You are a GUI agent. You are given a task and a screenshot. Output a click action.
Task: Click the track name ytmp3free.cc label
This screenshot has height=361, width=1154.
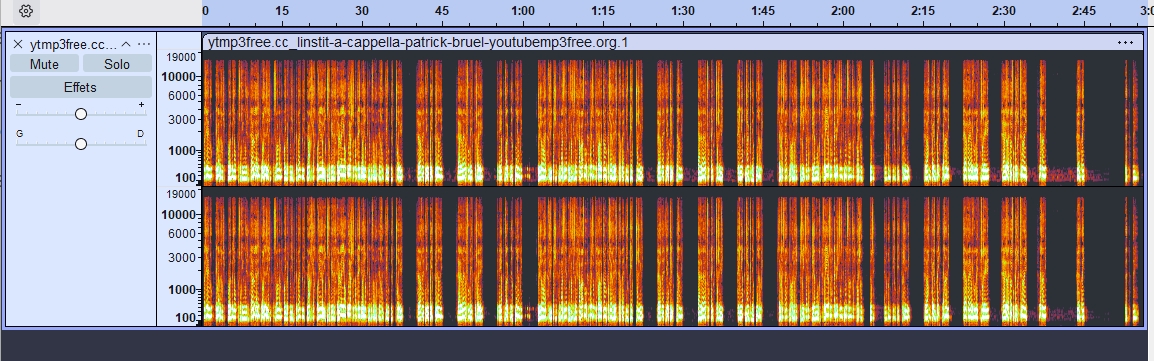[74, 44]
